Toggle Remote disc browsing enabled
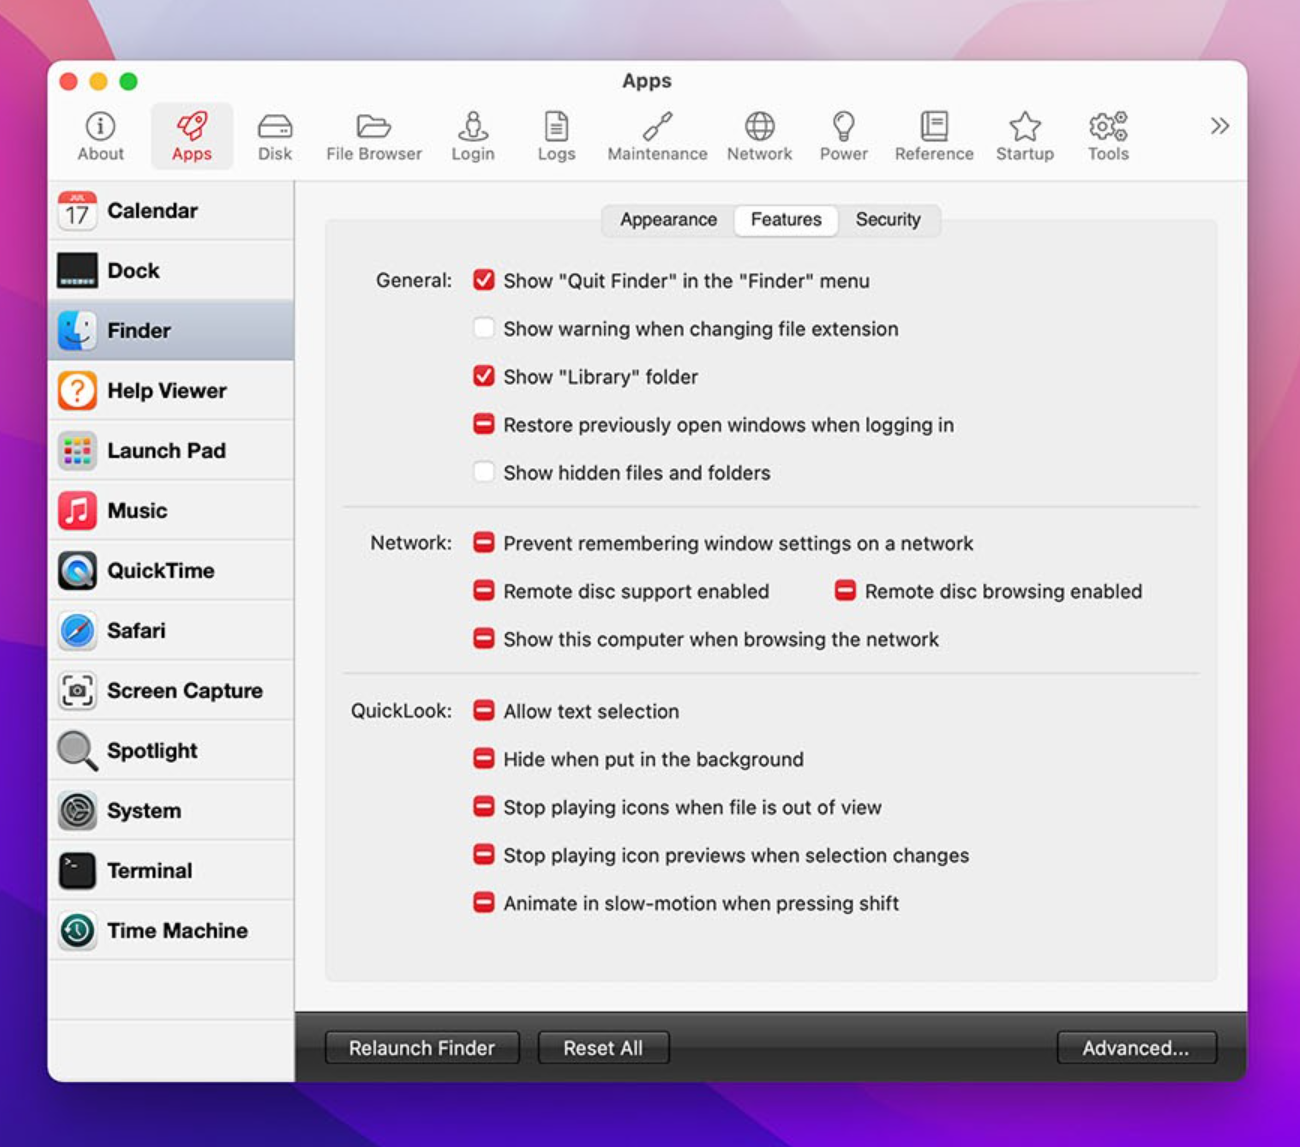 coord(845,591)
